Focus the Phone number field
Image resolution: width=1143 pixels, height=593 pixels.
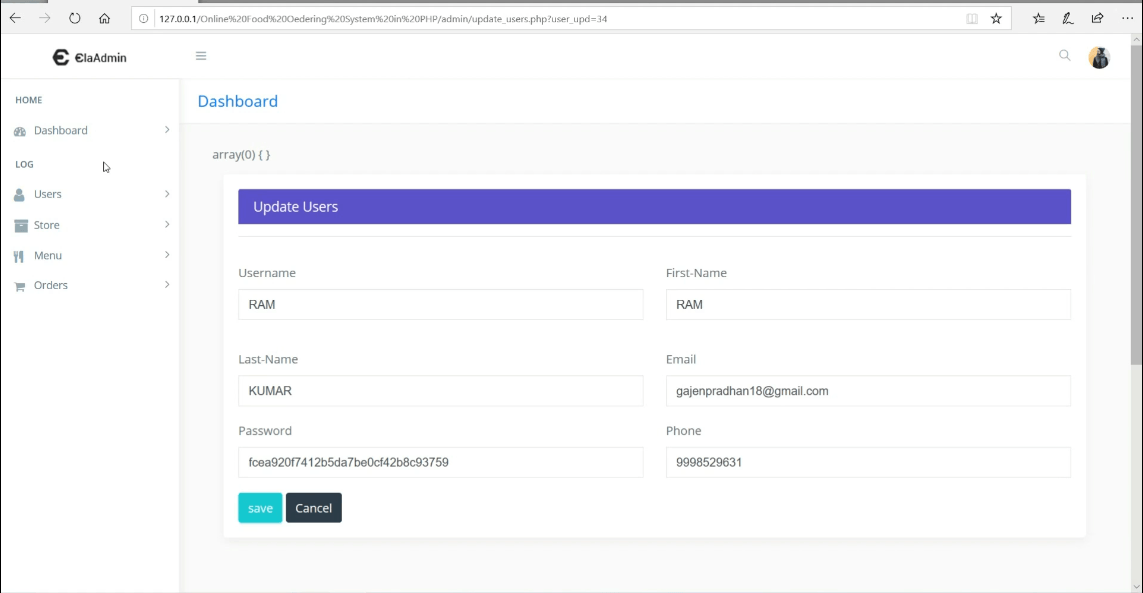[x=867, y=462]
